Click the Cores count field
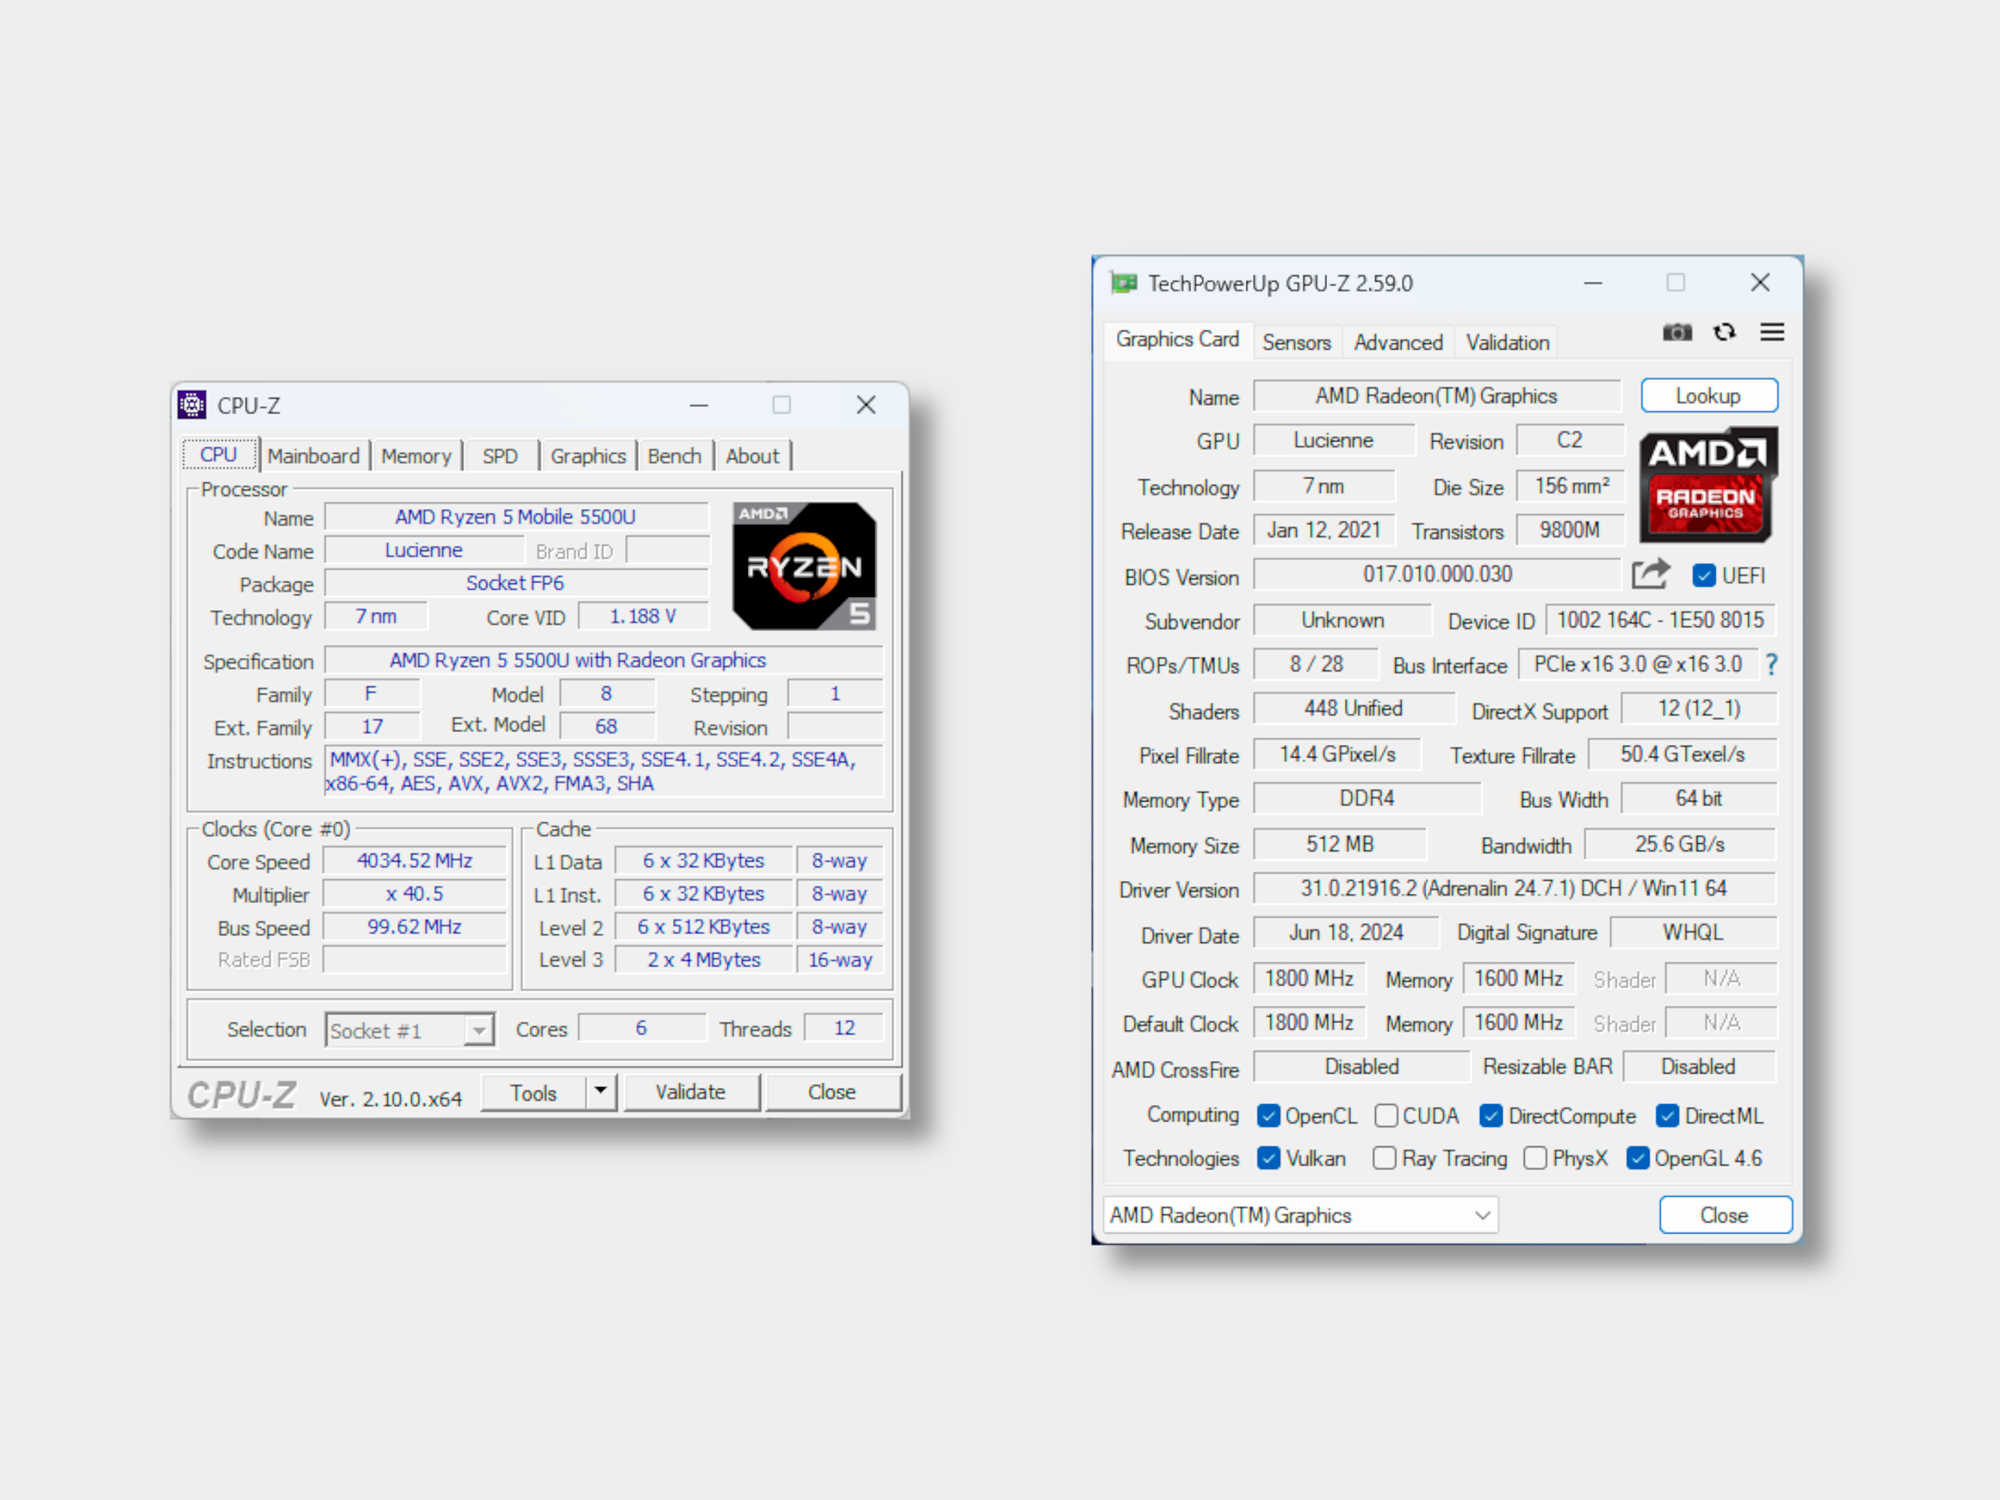The height and width of the screenshot is (1500, 2000). [641, 1028]
